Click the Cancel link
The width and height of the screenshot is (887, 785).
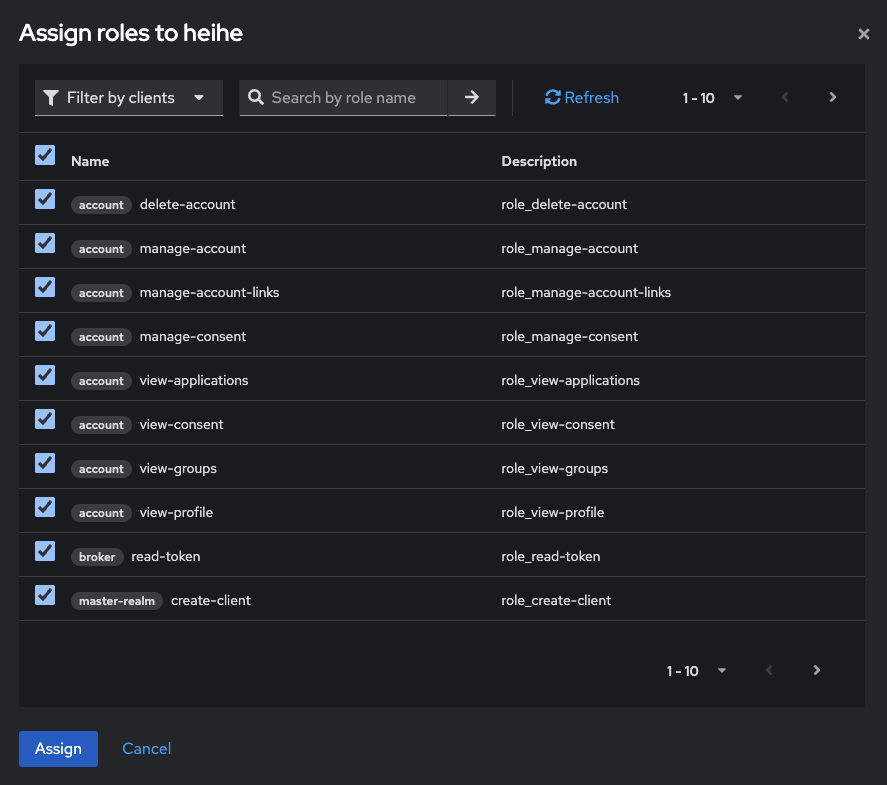(x=146, y=749)
